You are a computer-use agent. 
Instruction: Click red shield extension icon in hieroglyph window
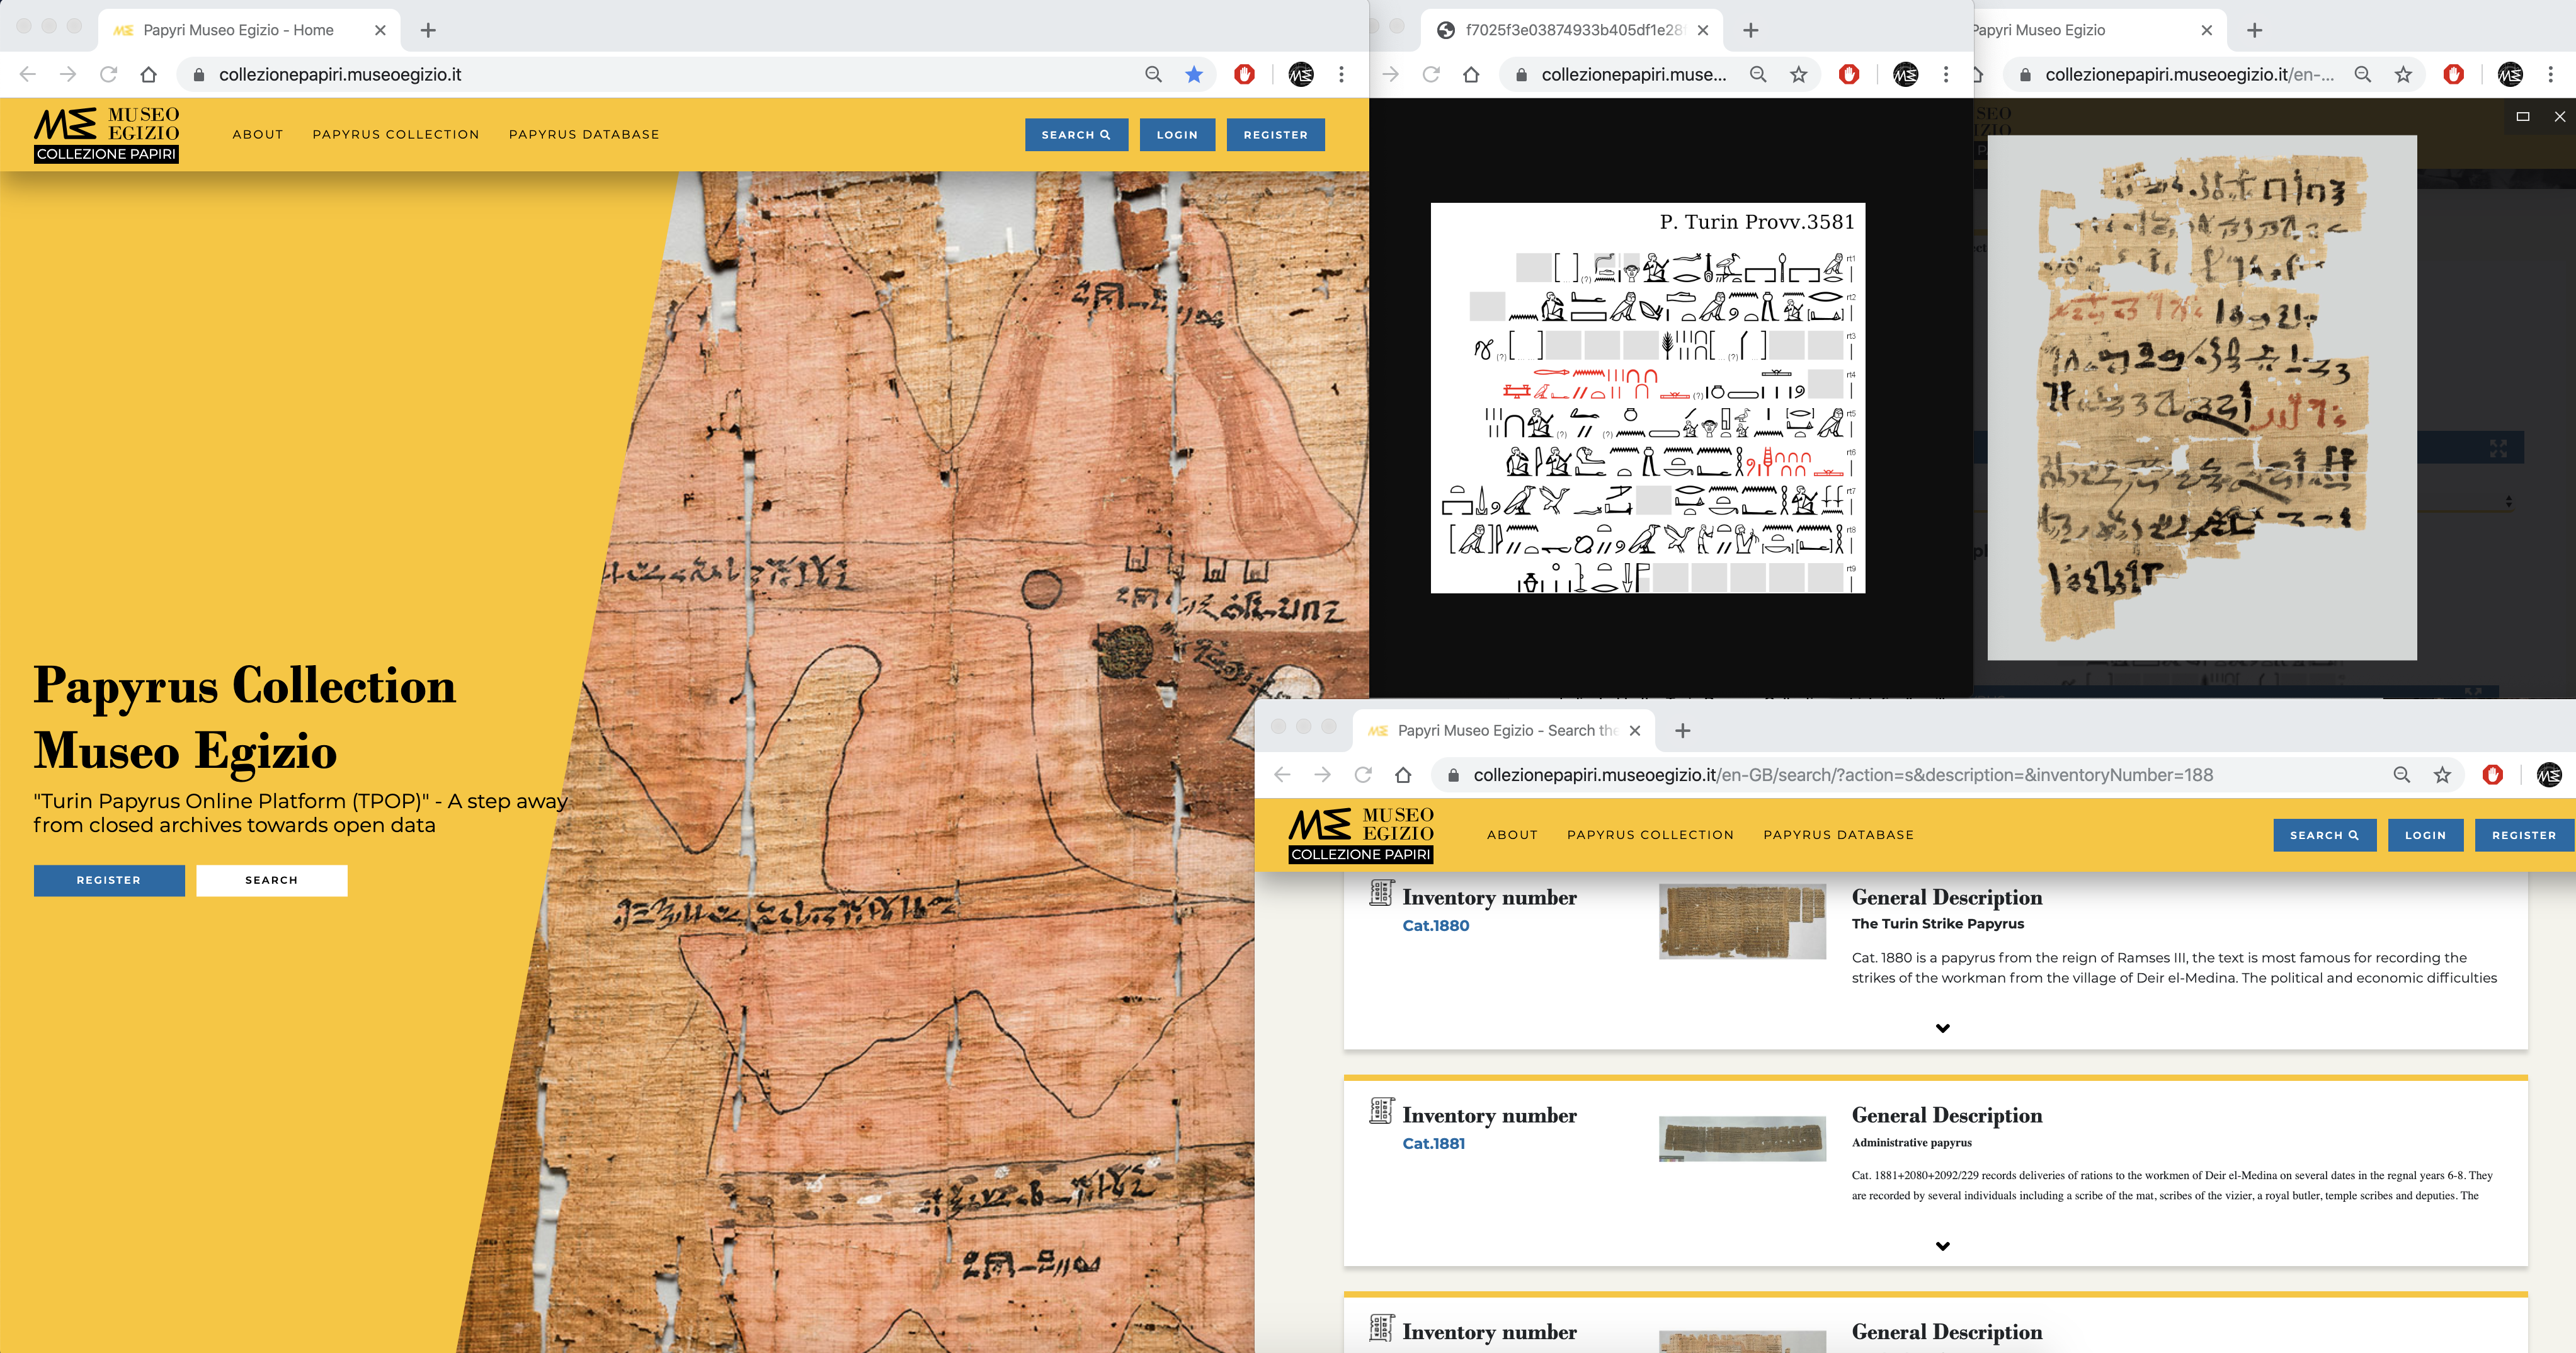coord(1849,74)
